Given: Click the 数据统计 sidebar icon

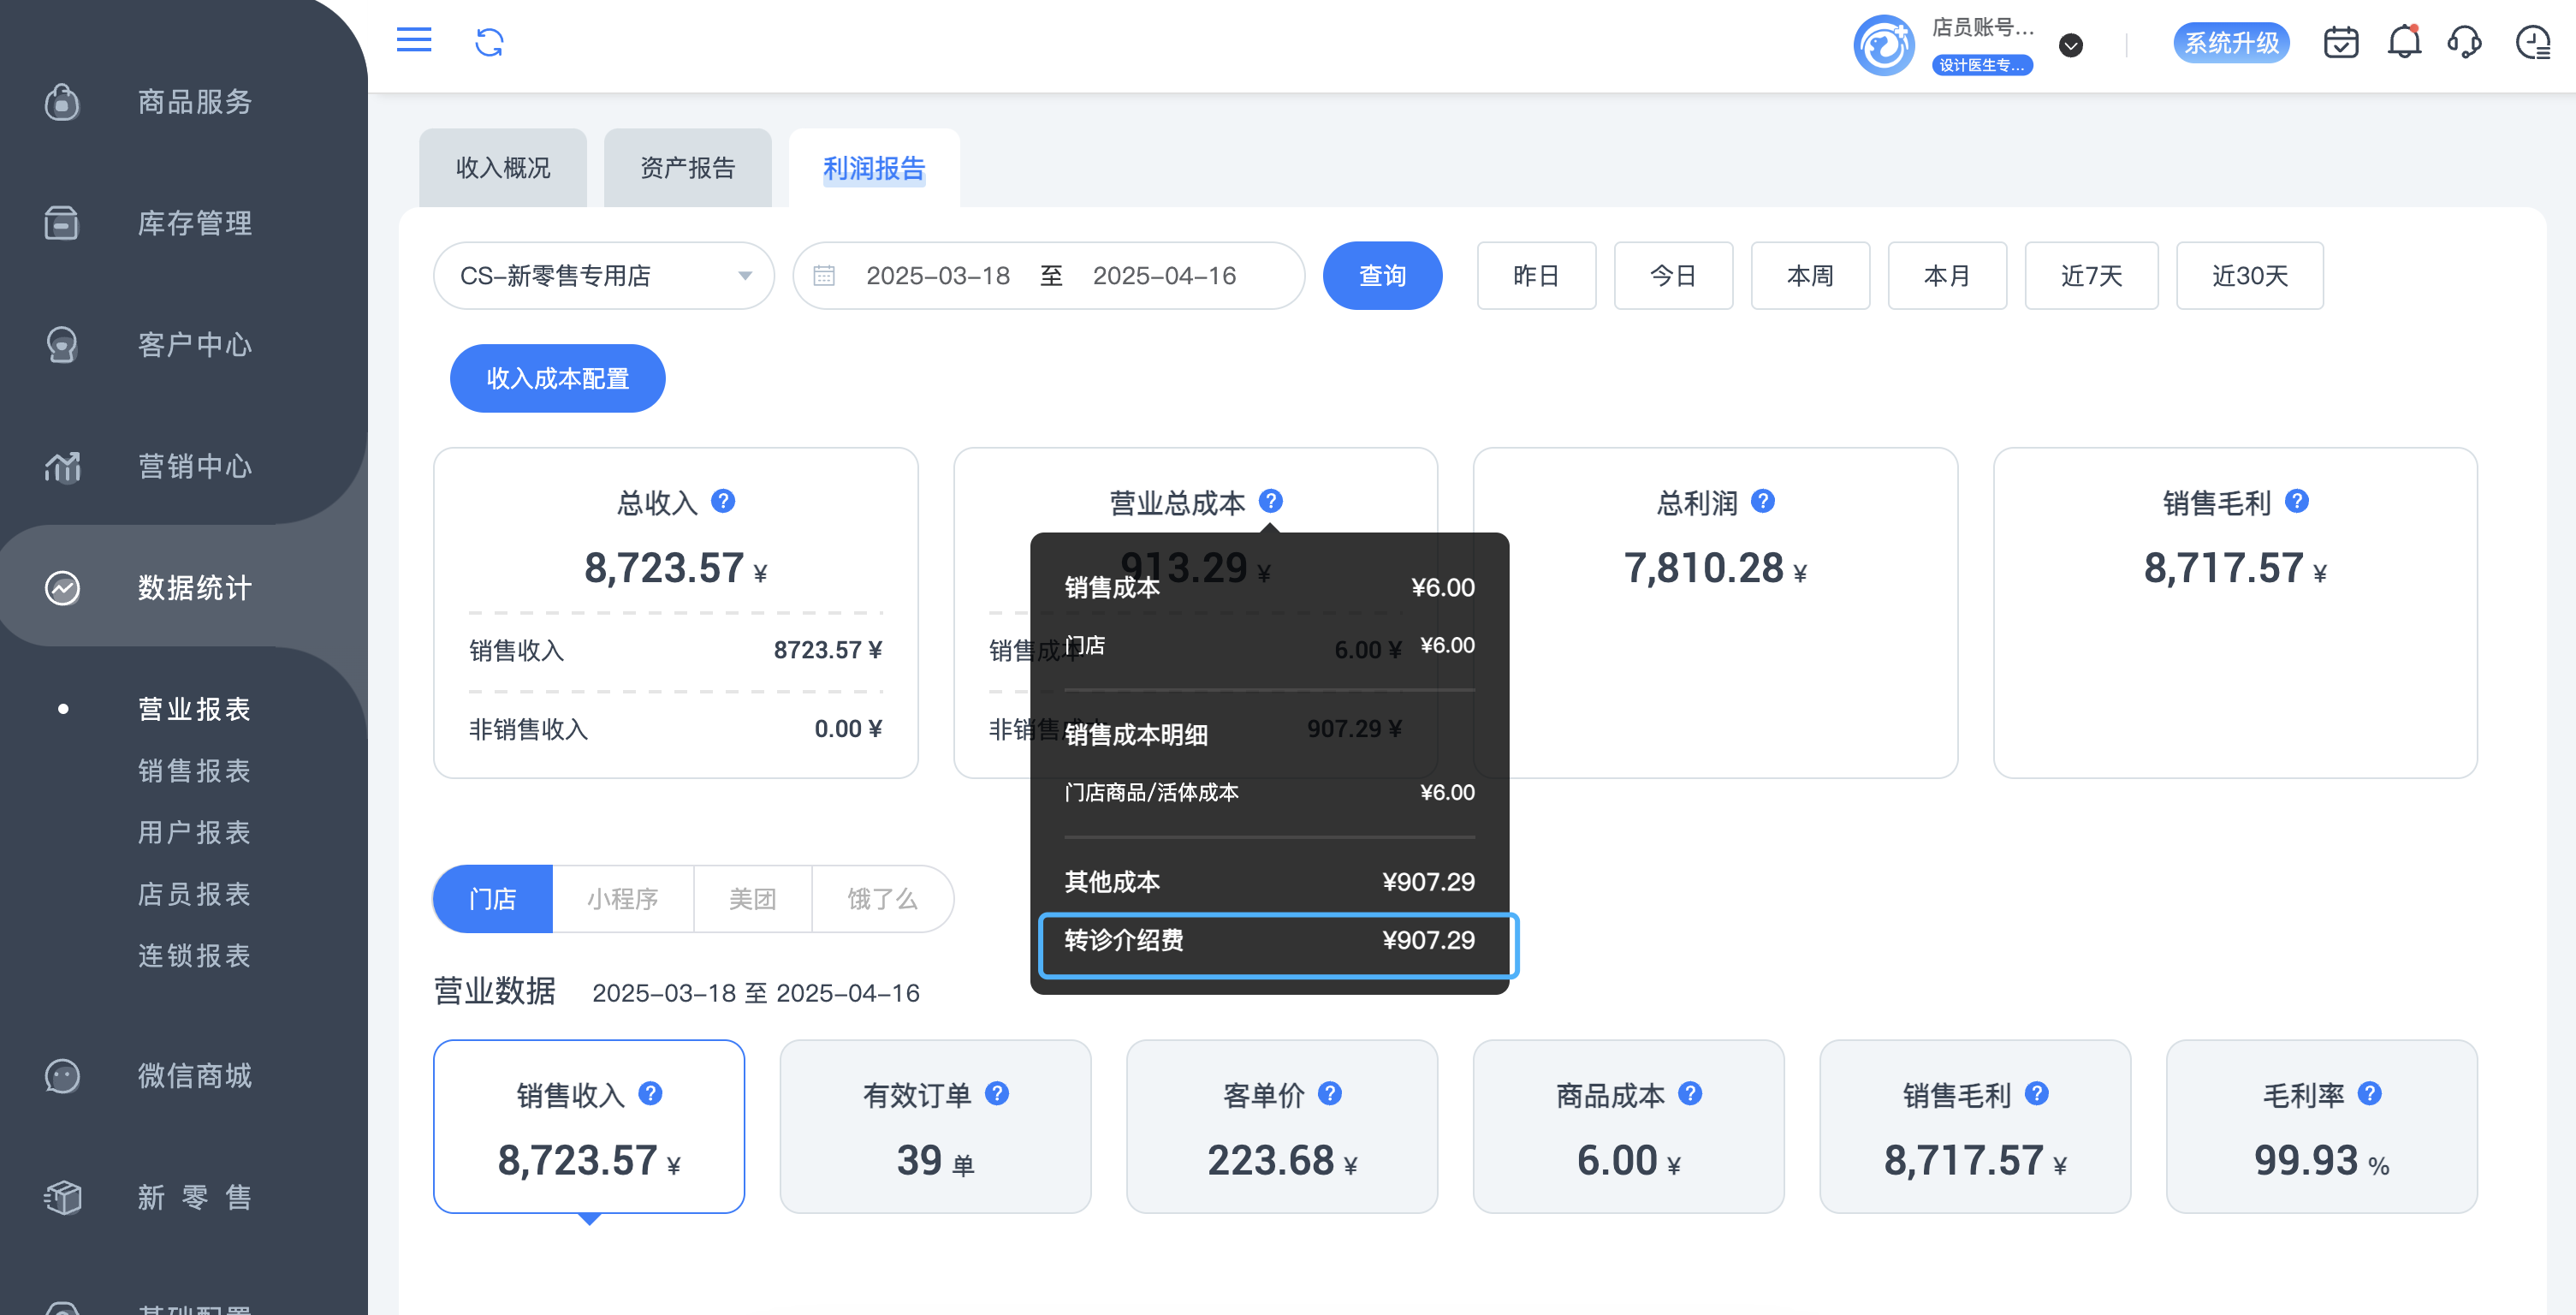Looking at the screenshot, I should 62,588.
